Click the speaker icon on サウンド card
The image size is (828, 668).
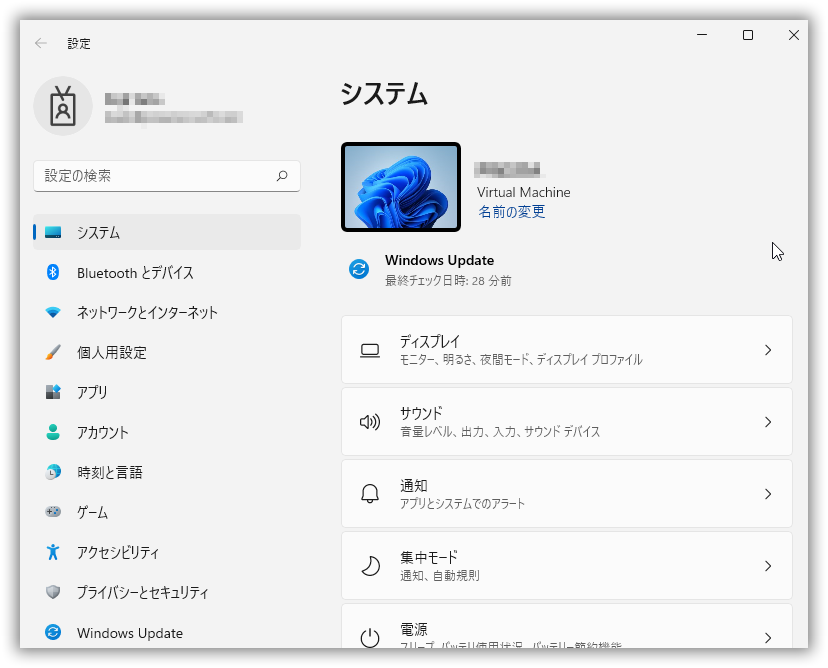click(370, 422)
